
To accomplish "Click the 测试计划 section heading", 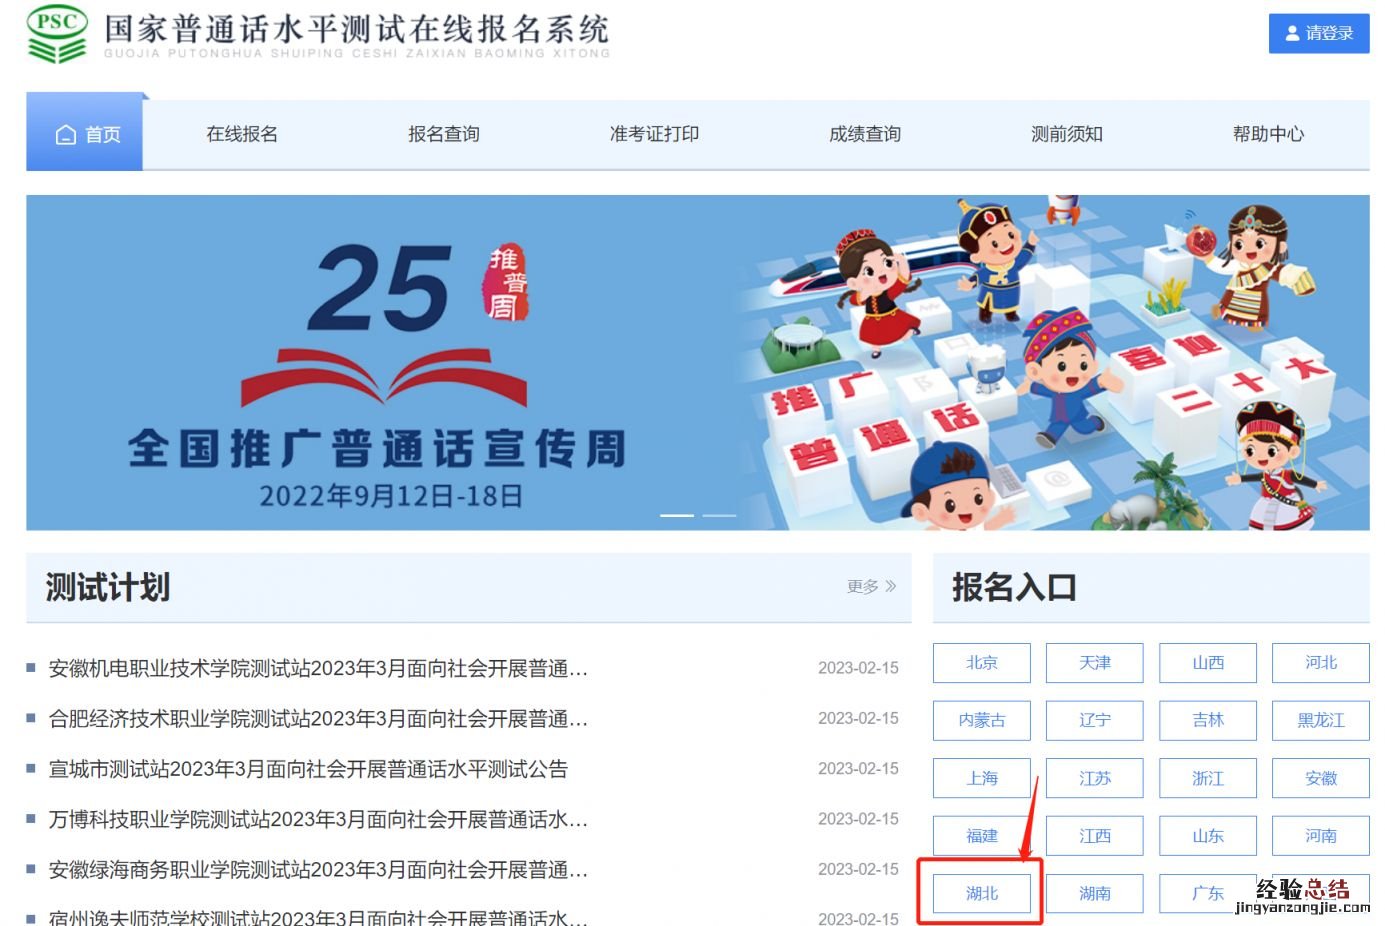I will pyautogui.click(x=108, y=587).
